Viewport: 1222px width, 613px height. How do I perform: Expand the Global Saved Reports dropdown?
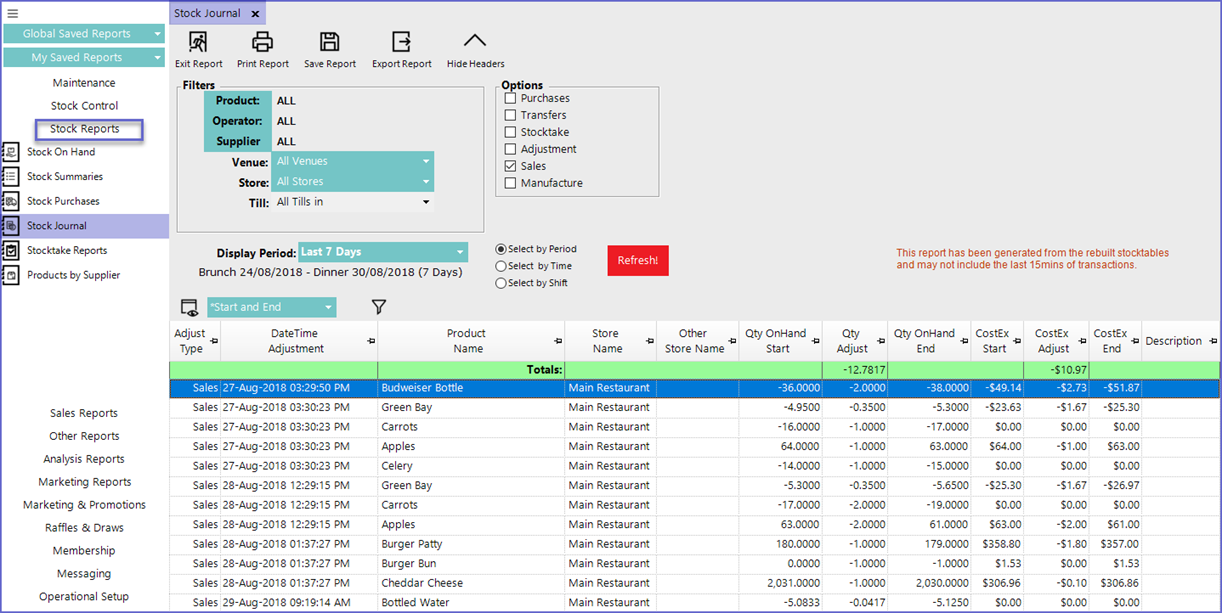click(x=84, y=34)
